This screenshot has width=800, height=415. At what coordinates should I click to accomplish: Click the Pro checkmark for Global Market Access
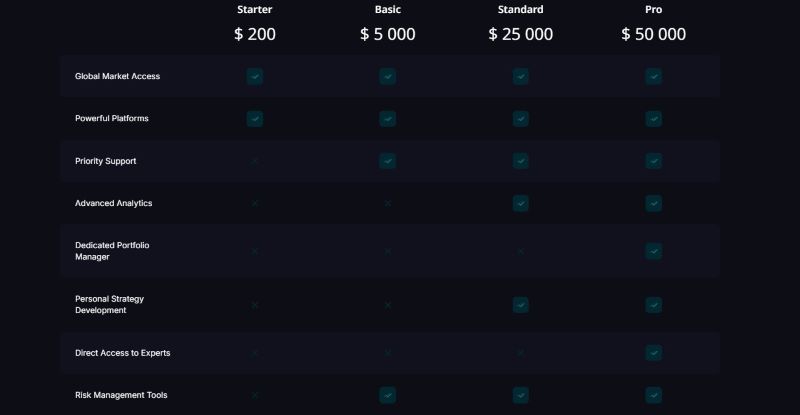653,76
